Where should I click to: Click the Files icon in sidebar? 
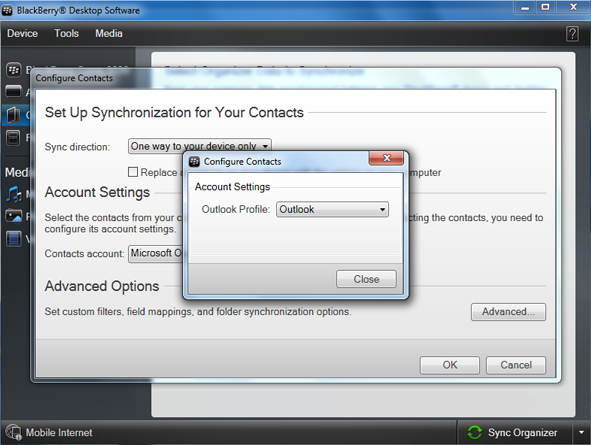tap(13, 138)
